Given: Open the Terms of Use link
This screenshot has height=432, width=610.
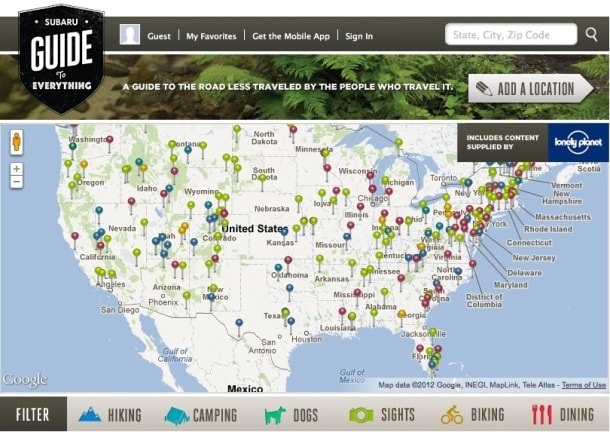Looking at the screenshot, I should click(584, 385).
